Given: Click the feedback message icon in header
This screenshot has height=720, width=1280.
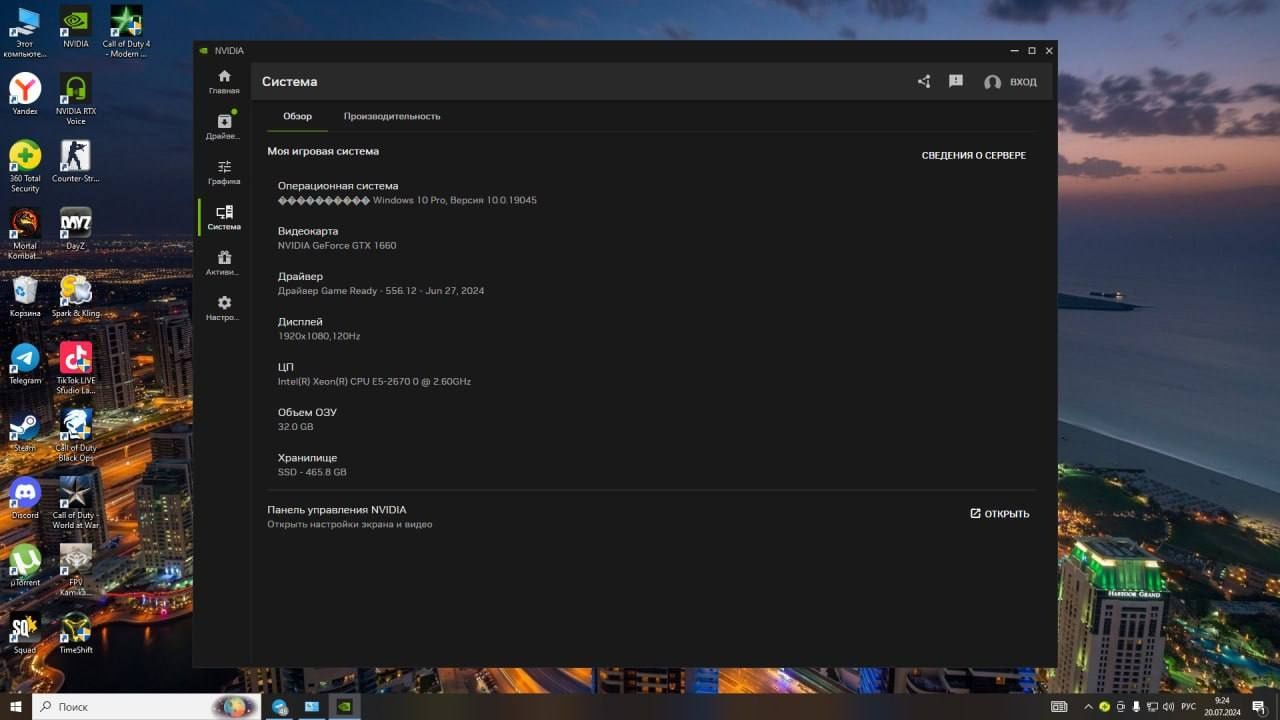Looking at the screenshot, I should [x=956, y=82].
